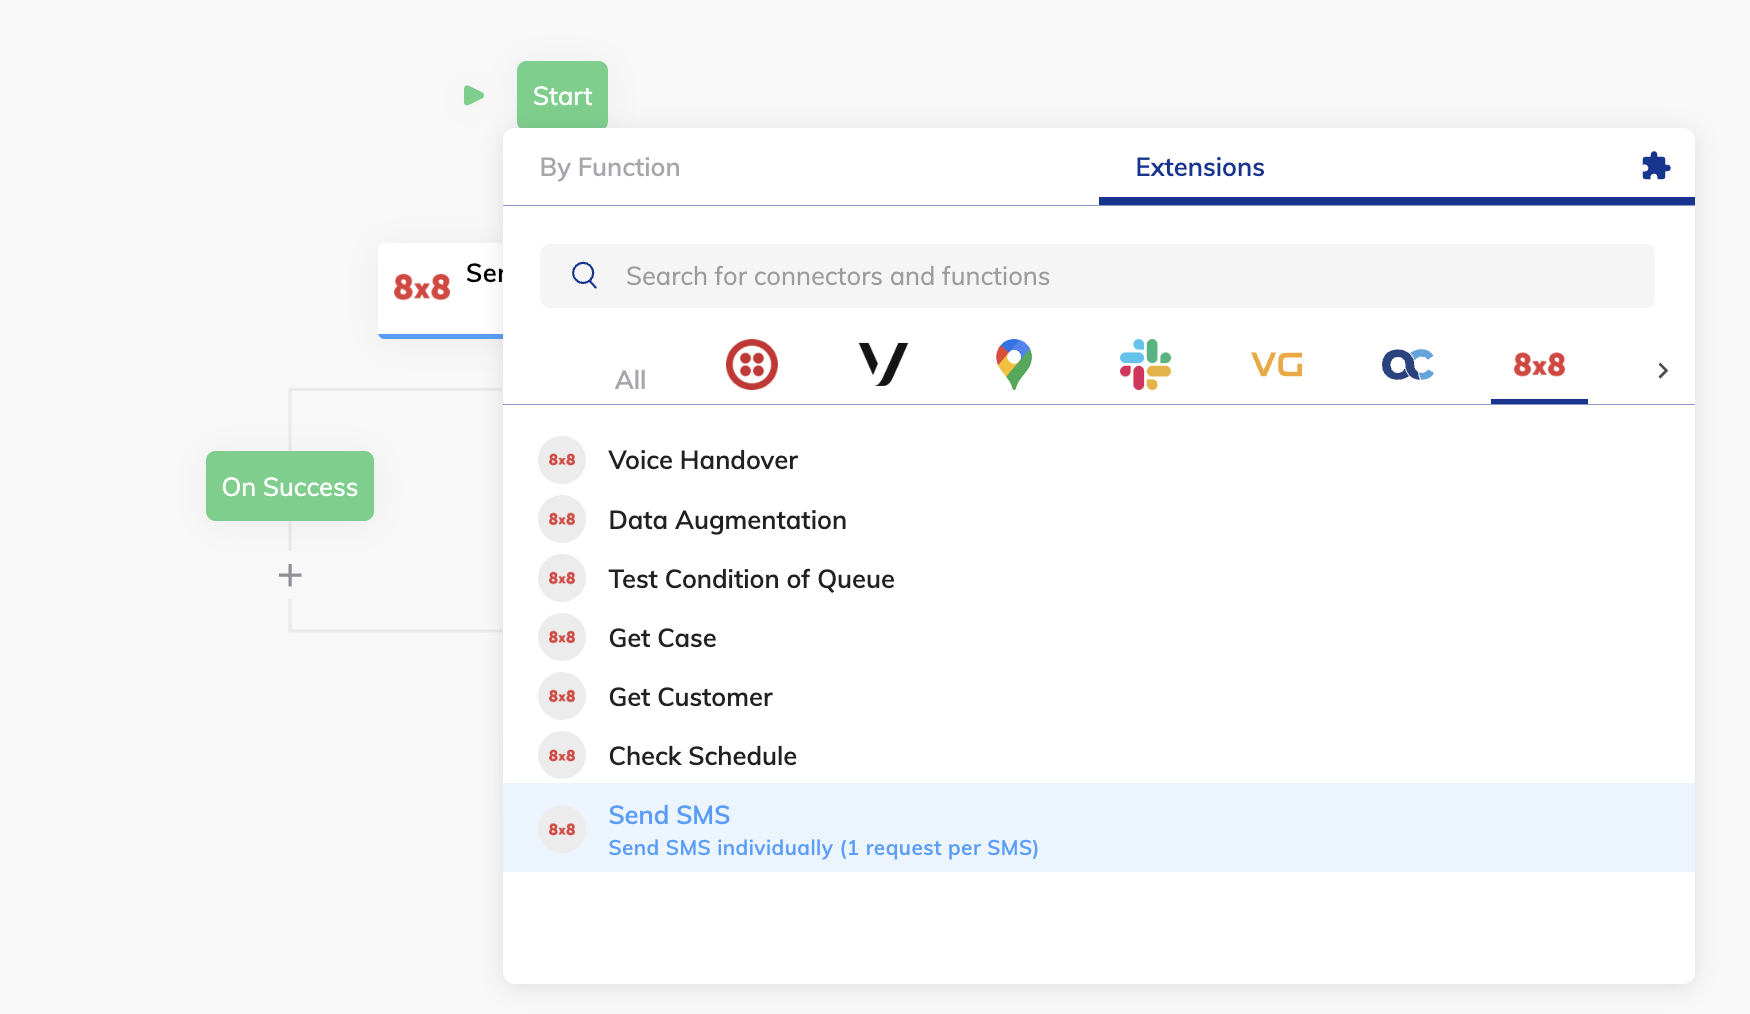Select the 8x8 connector filter tab
The image size is (1750, 1014).
(1538, 365)
